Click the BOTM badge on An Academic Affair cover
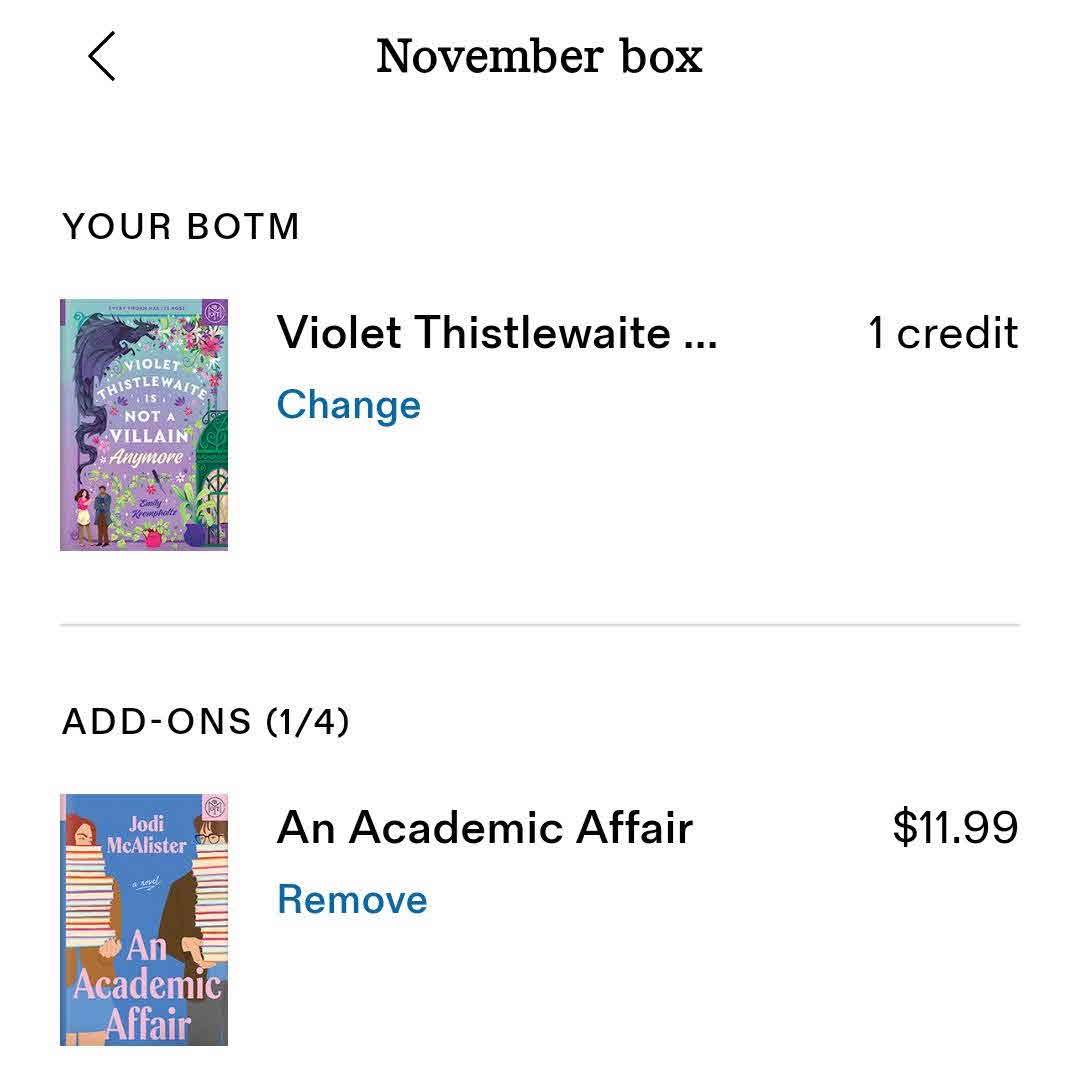The width and height of the screenshot is (1080, 1080). [x=212, y=809]
